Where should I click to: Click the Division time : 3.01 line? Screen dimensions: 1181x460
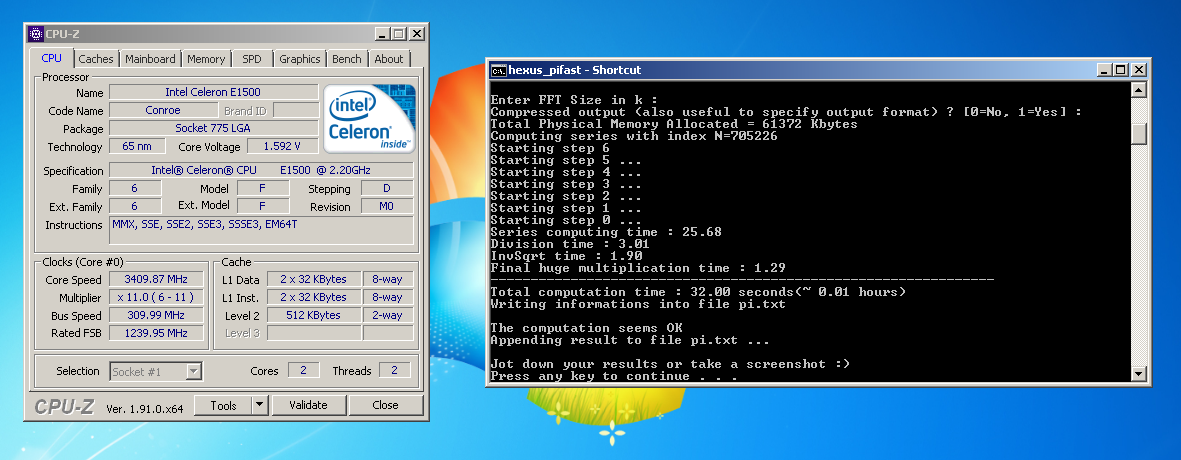click(569, 244)
